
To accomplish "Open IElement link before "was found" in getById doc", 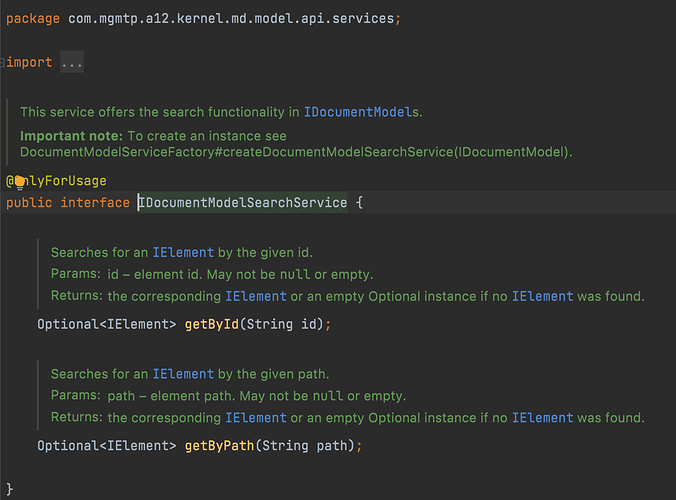I will pos(543,296).
